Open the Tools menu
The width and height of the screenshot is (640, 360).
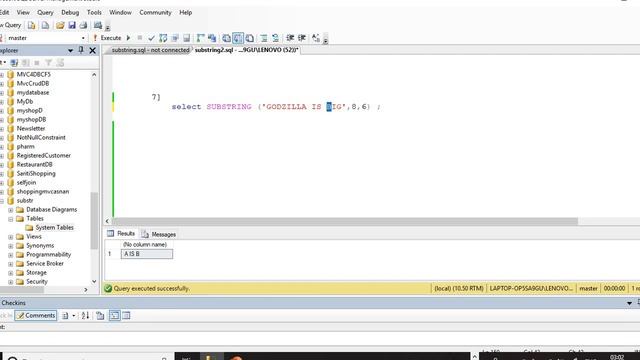tap(94, 13)
